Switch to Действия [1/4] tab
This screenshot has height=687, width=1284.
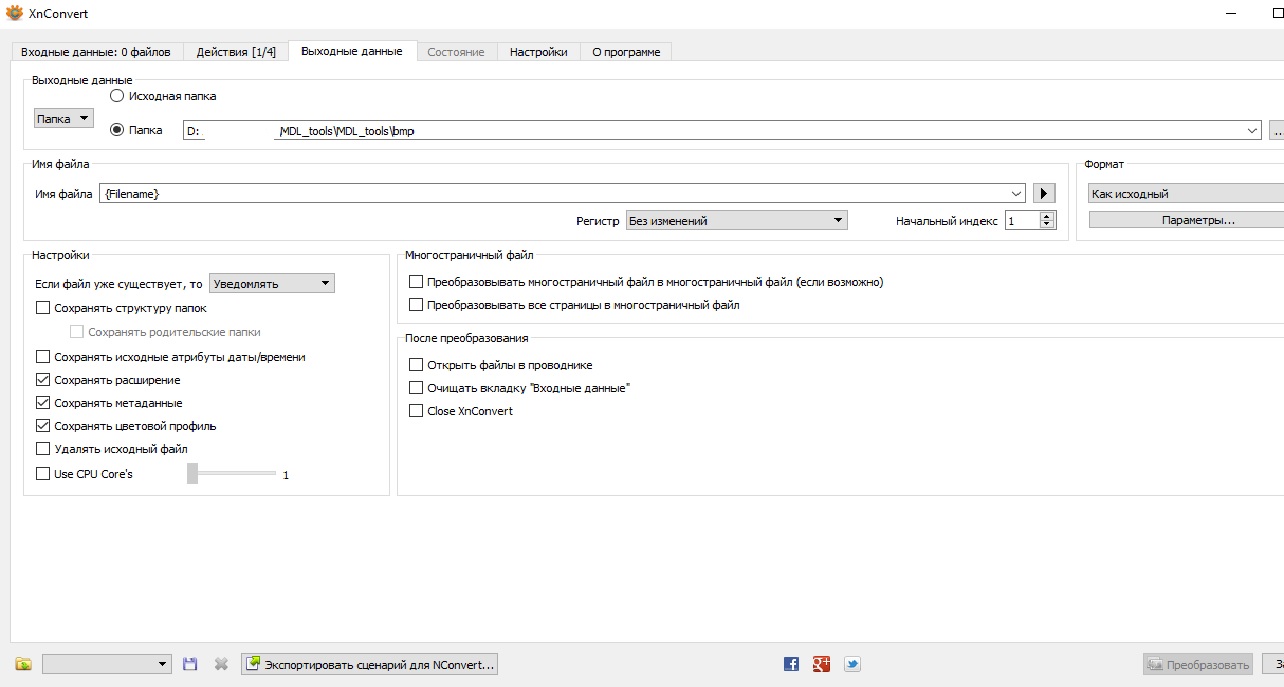click(236, 52)
